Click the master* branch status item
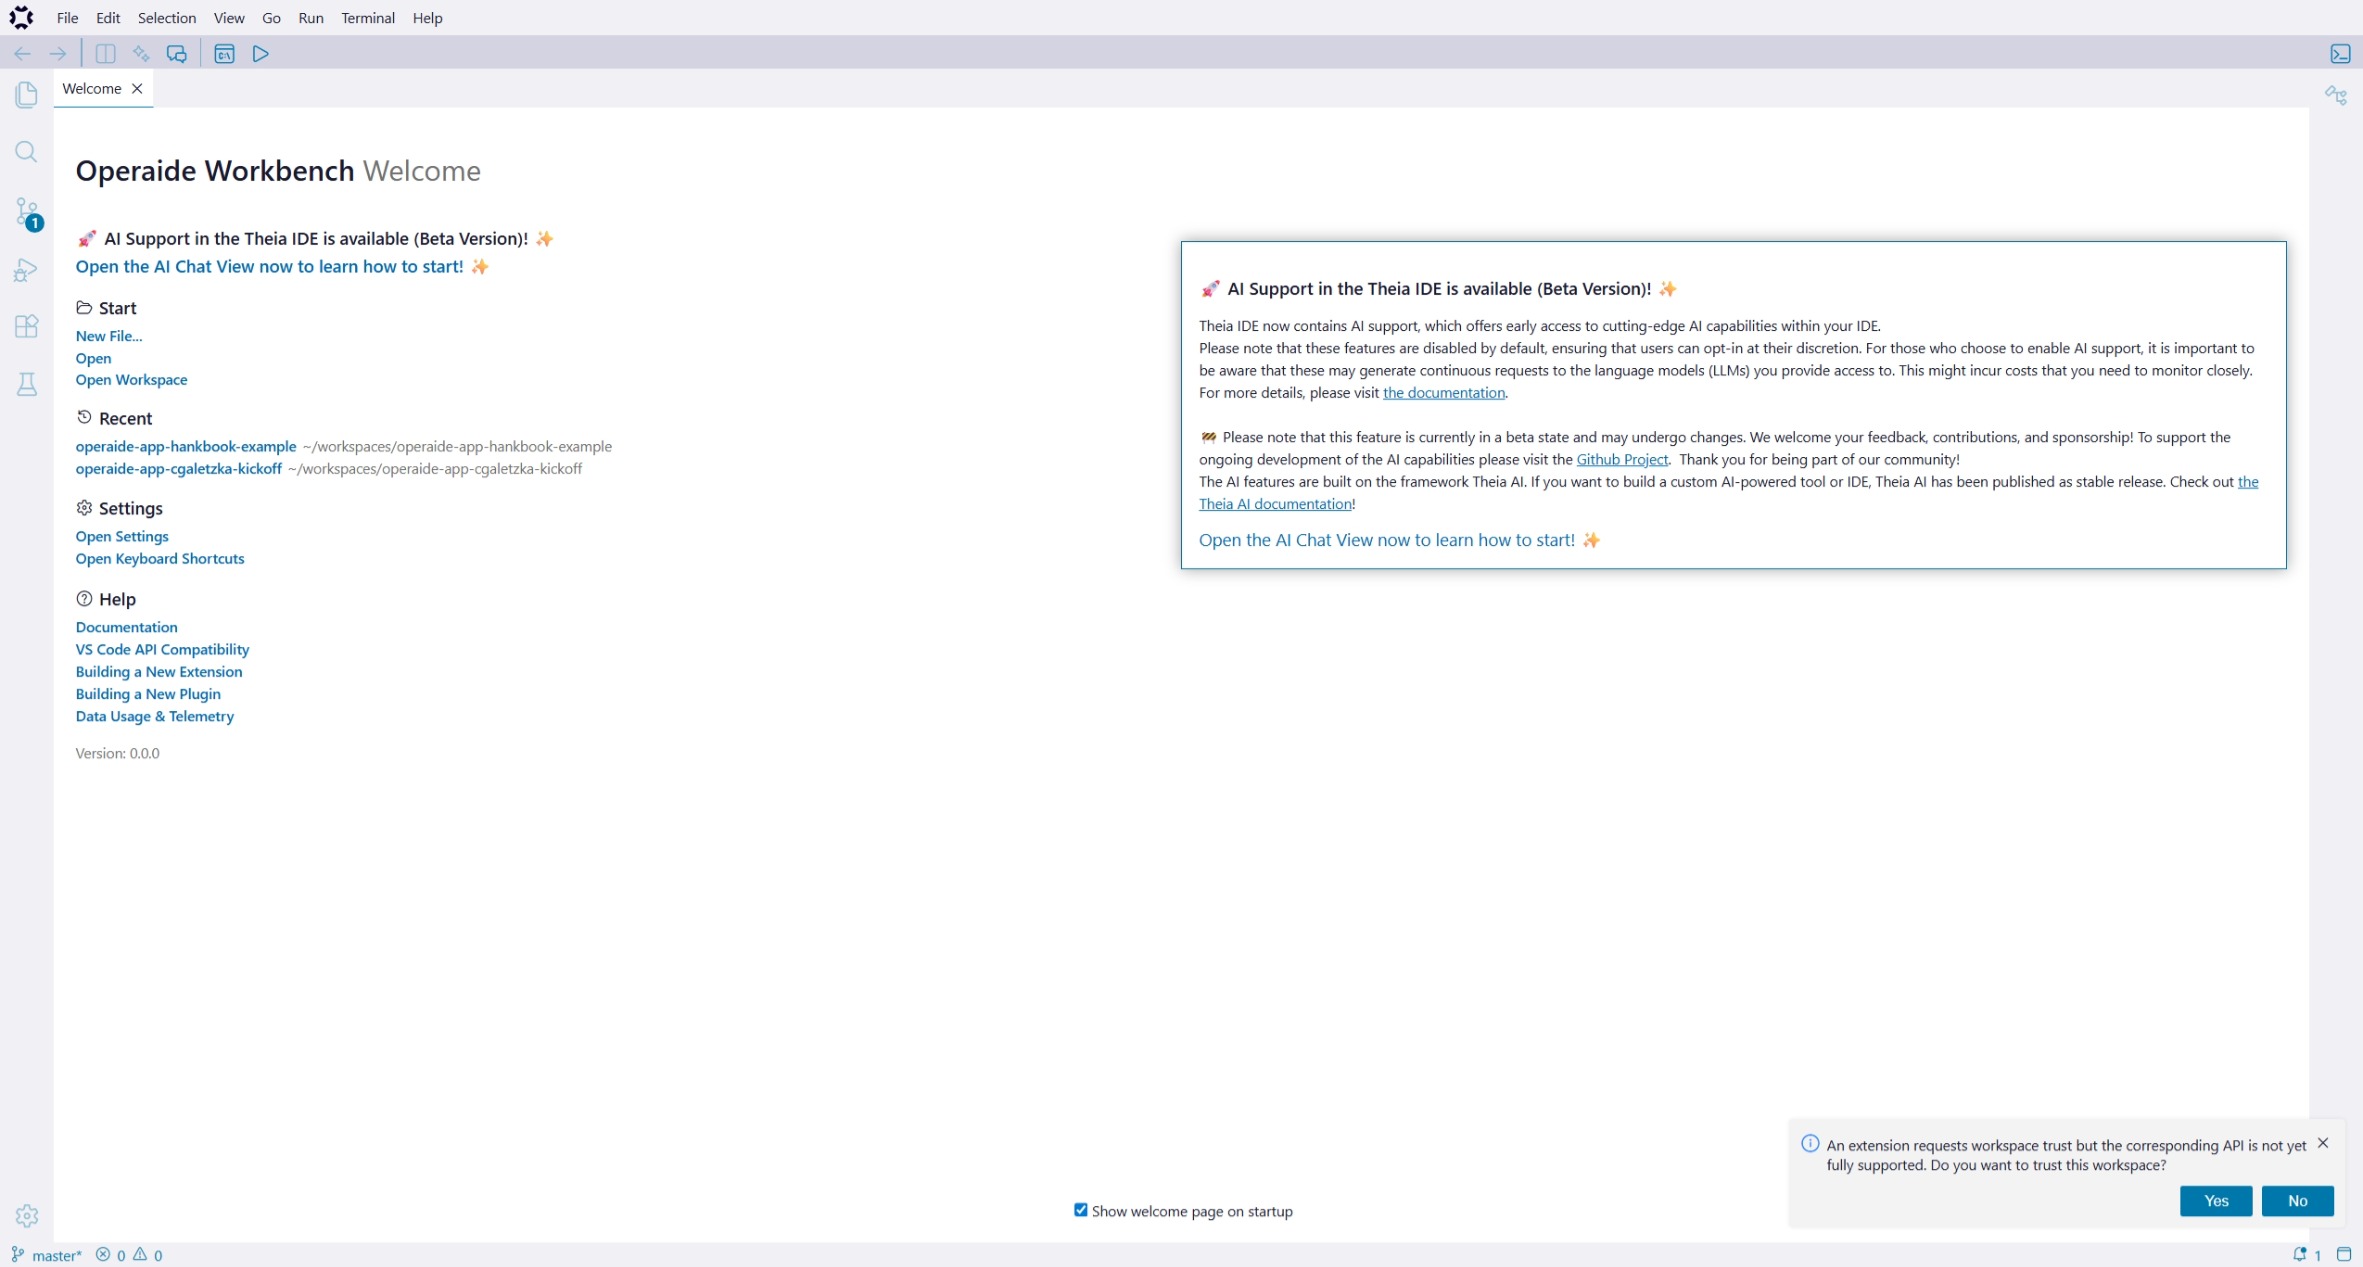 point(46,1255)
